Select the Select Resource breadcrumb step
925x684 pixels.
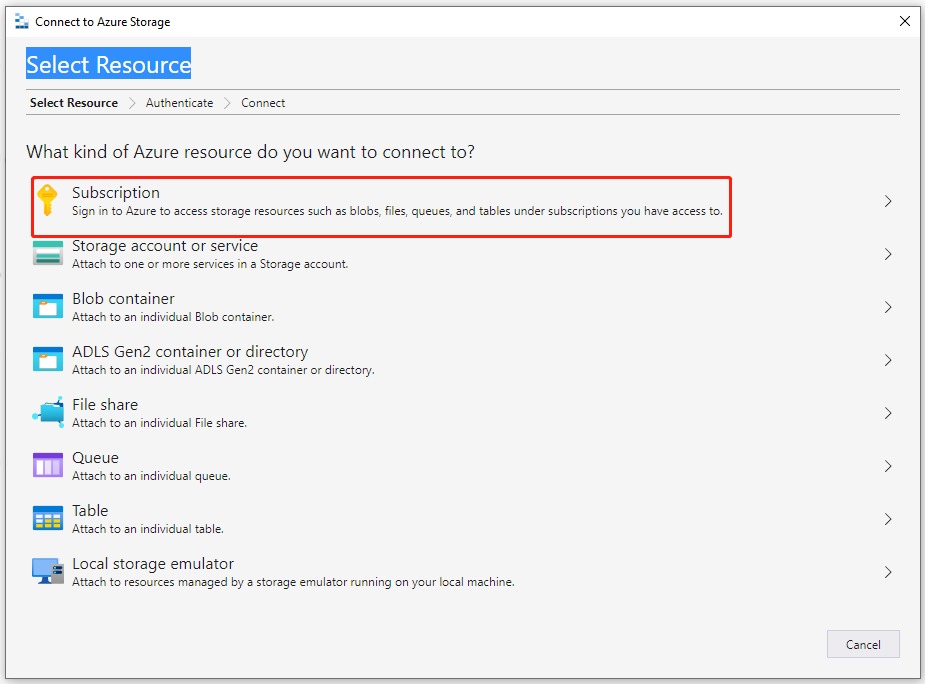click(74, 103)
